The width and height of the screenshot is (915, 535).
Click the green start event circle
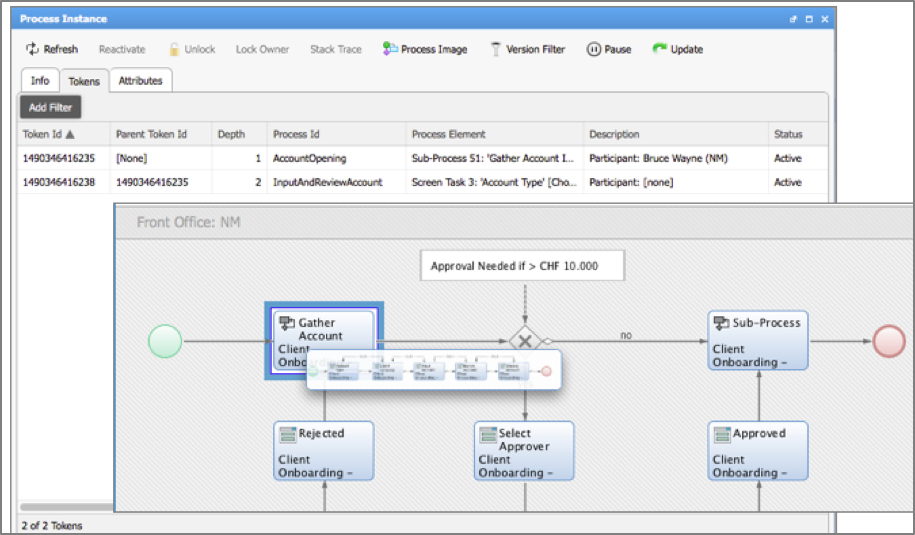tap(165, 341)
